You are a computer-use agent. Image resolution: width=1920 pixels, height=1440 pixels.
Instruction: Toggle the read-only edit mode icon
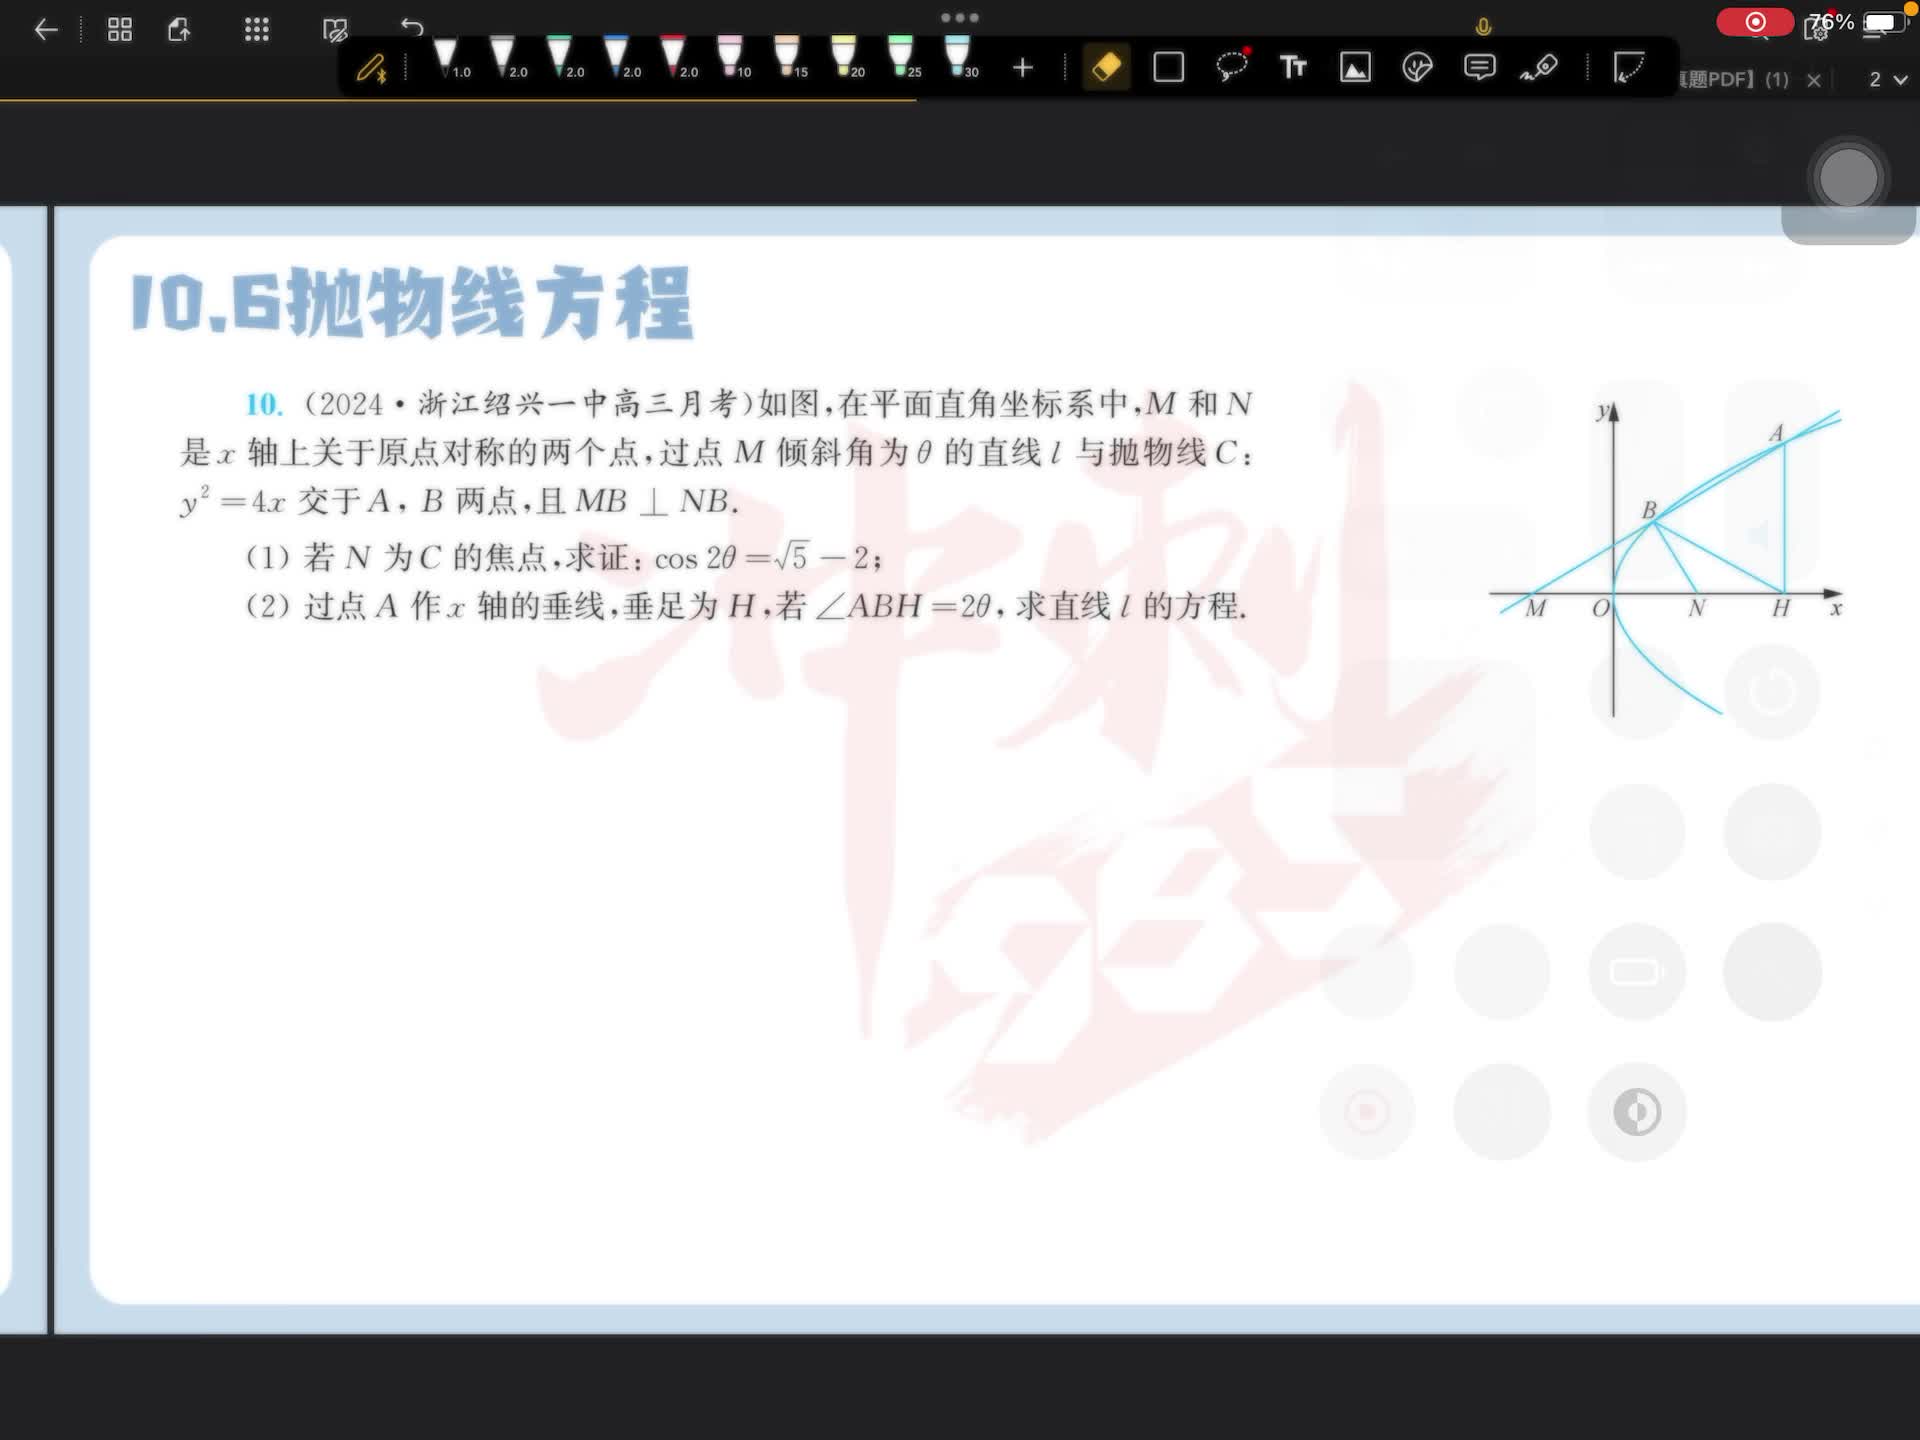click(x=335, y=30)
